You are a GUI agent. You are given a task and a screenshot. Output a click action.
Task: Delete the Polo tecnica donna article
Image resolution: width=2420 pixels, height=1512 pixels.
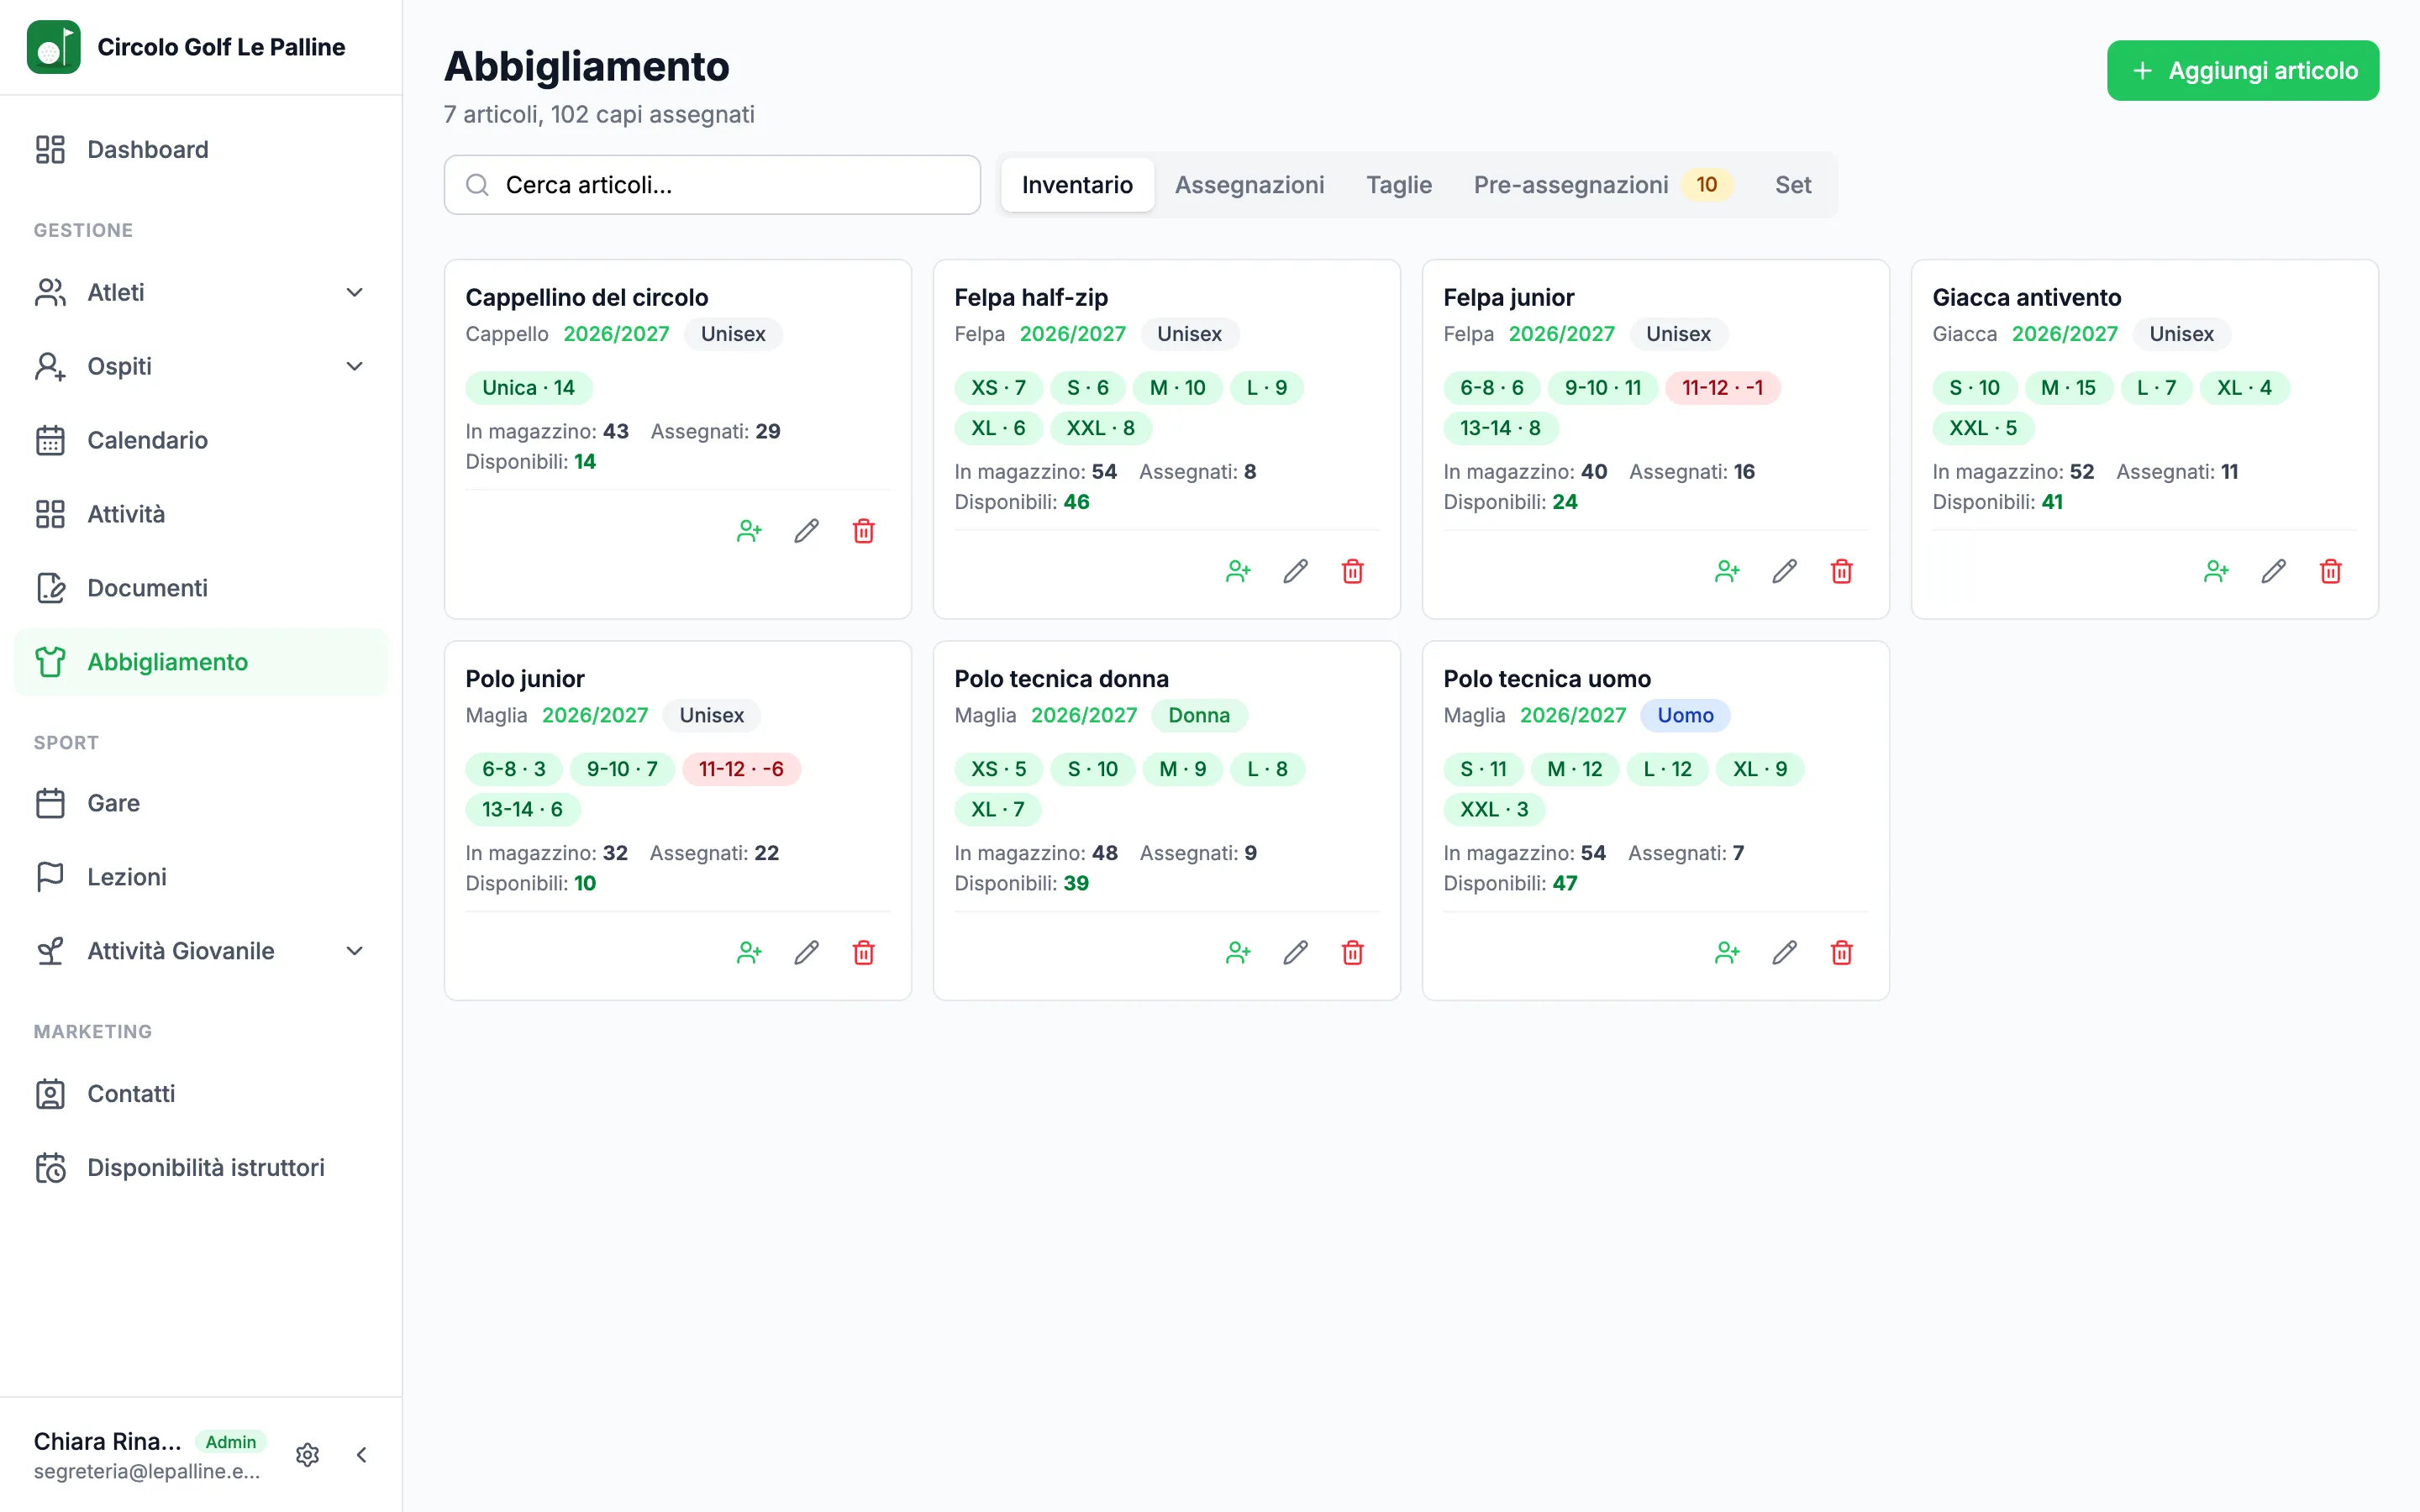(1353, 953)
